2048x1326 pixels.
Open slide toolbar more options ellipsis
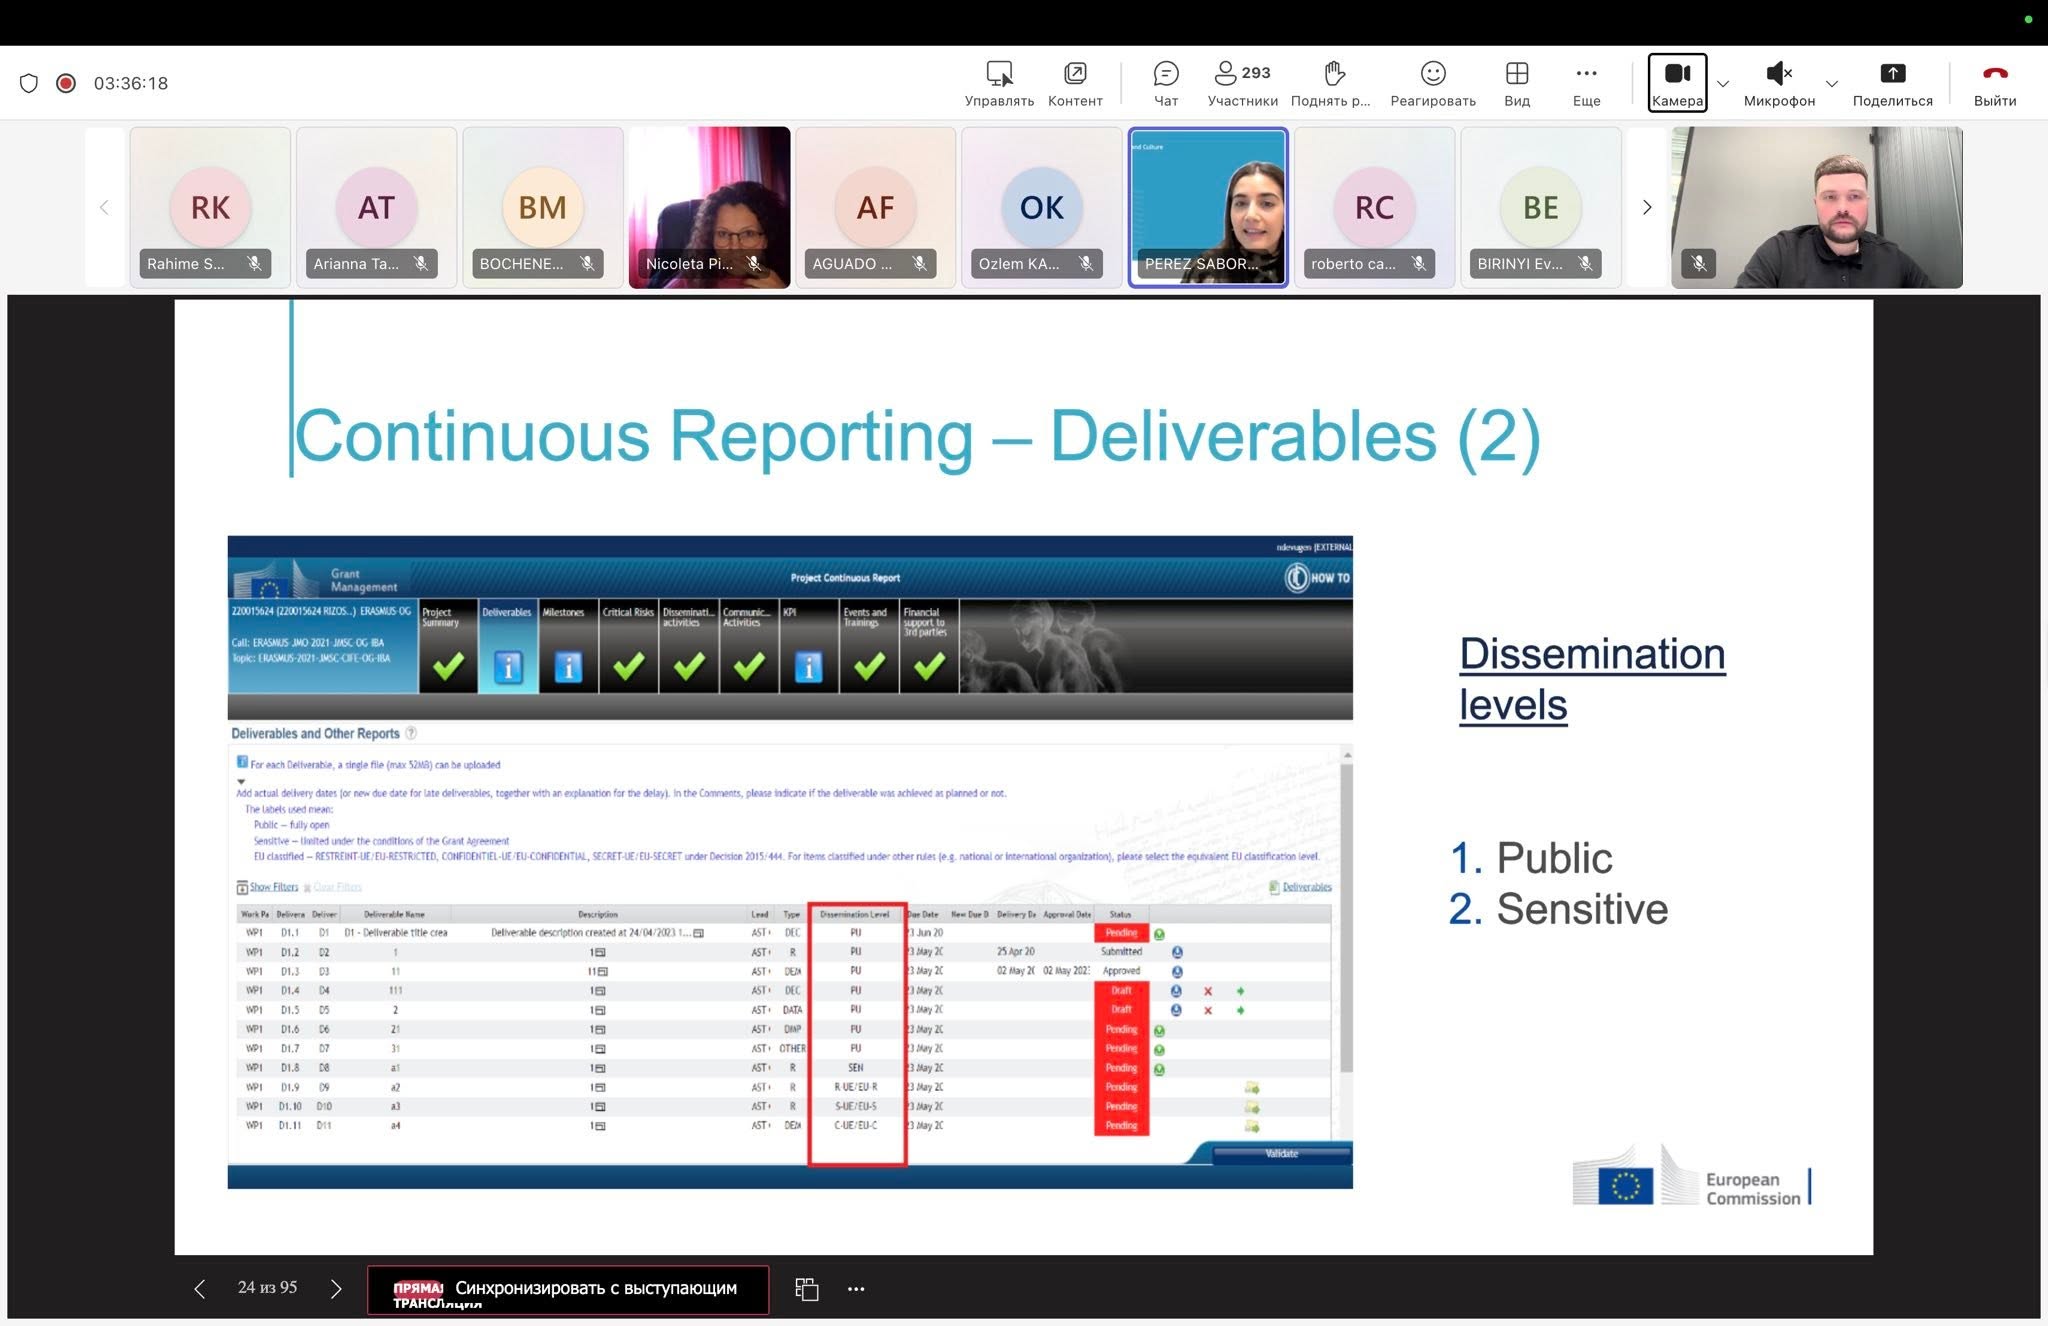pos(856,1289)
